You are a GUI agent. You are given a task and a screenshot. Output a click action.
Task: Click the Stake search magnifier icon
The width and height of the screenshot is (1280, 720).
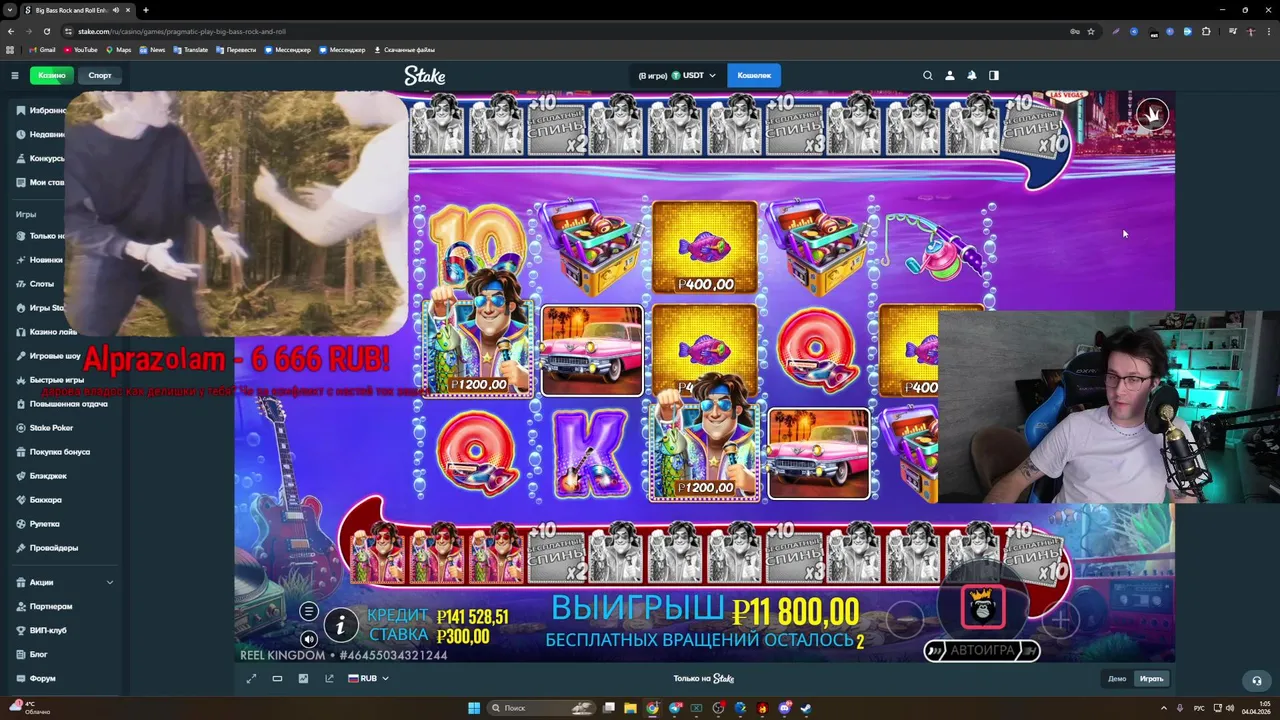[x=928, y=75]
